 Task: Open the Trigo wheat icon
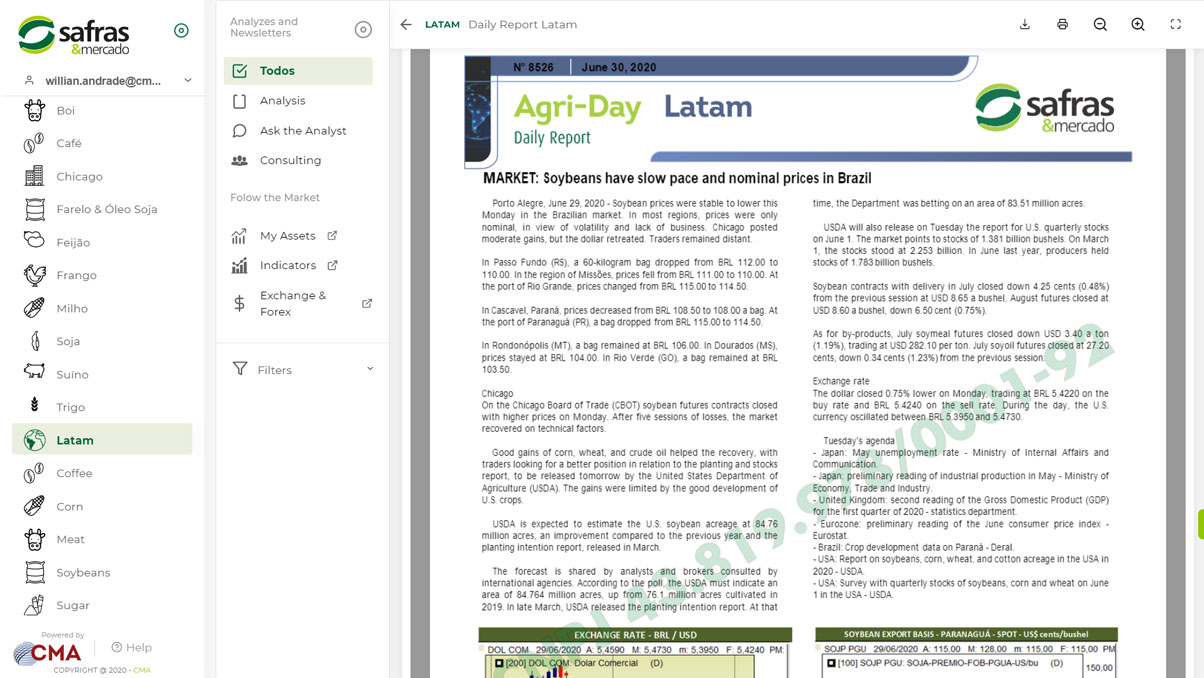tap(35, 407)
